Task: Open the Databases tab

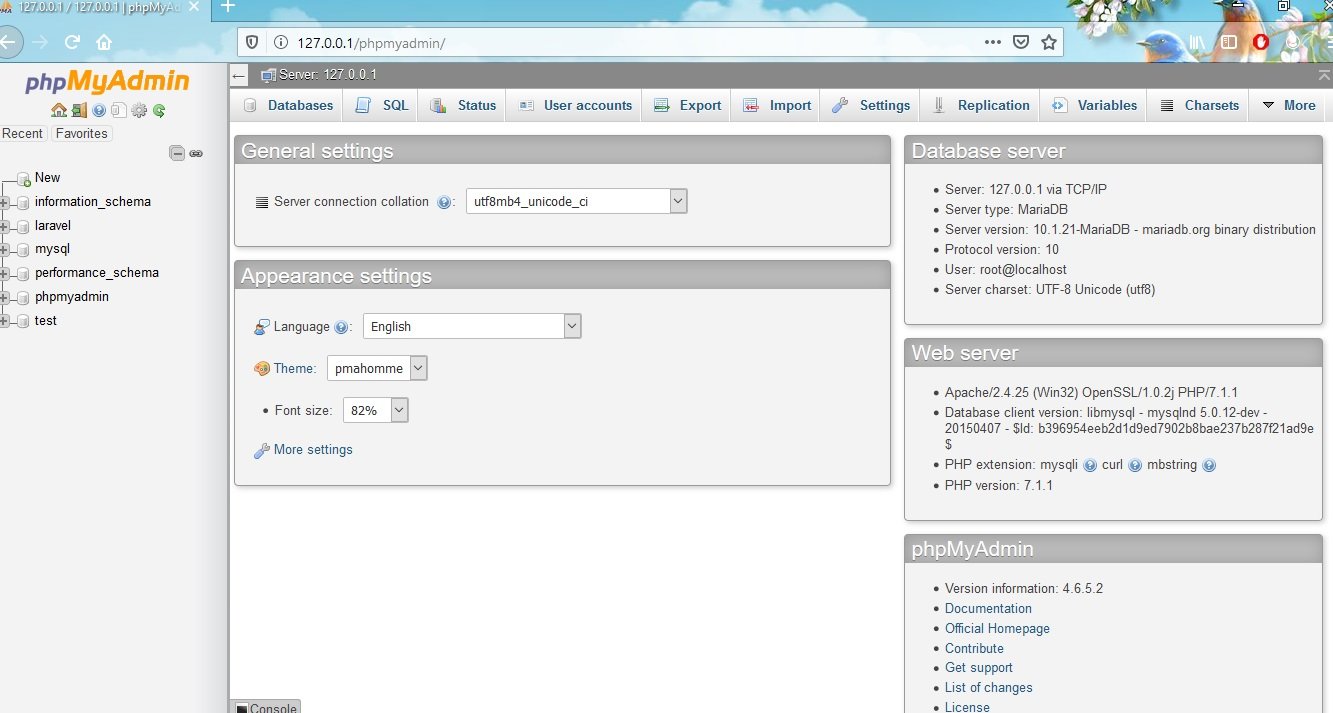Action: click(x=288, y=105)
